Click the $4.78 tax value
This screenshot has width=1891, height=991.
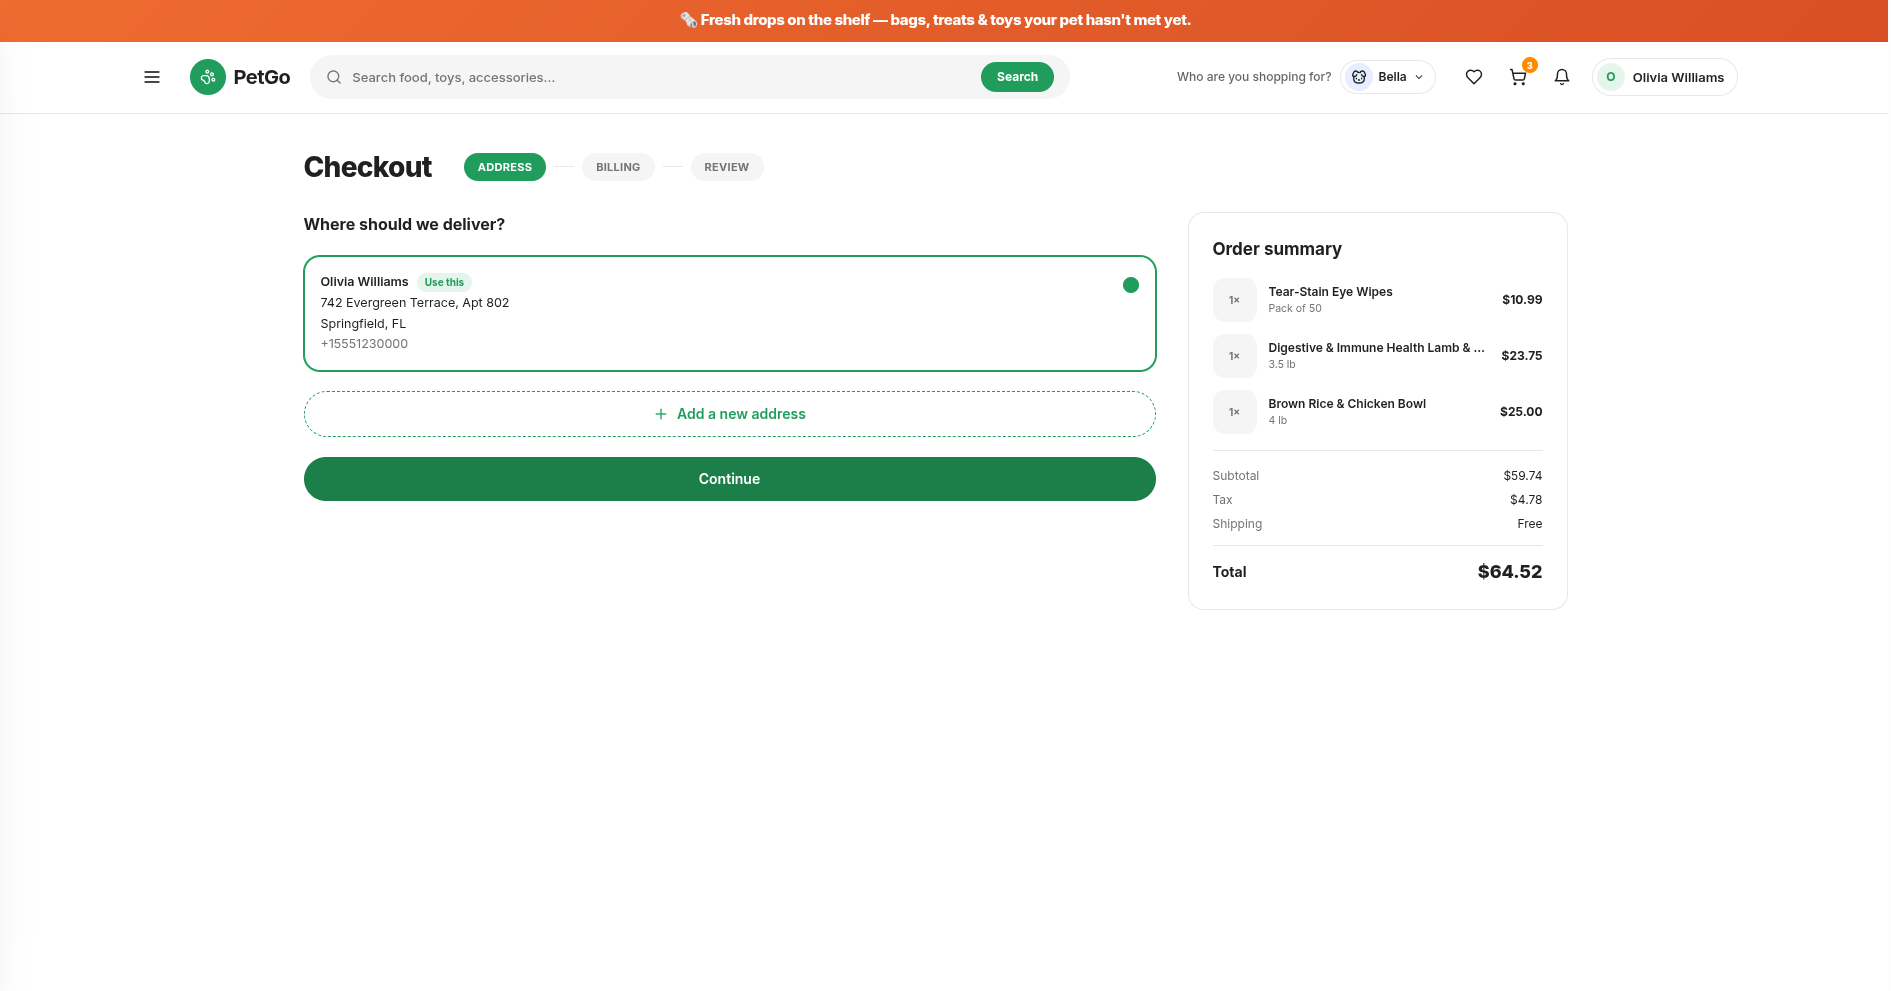pyautogui.click(x=1526, y=500)
